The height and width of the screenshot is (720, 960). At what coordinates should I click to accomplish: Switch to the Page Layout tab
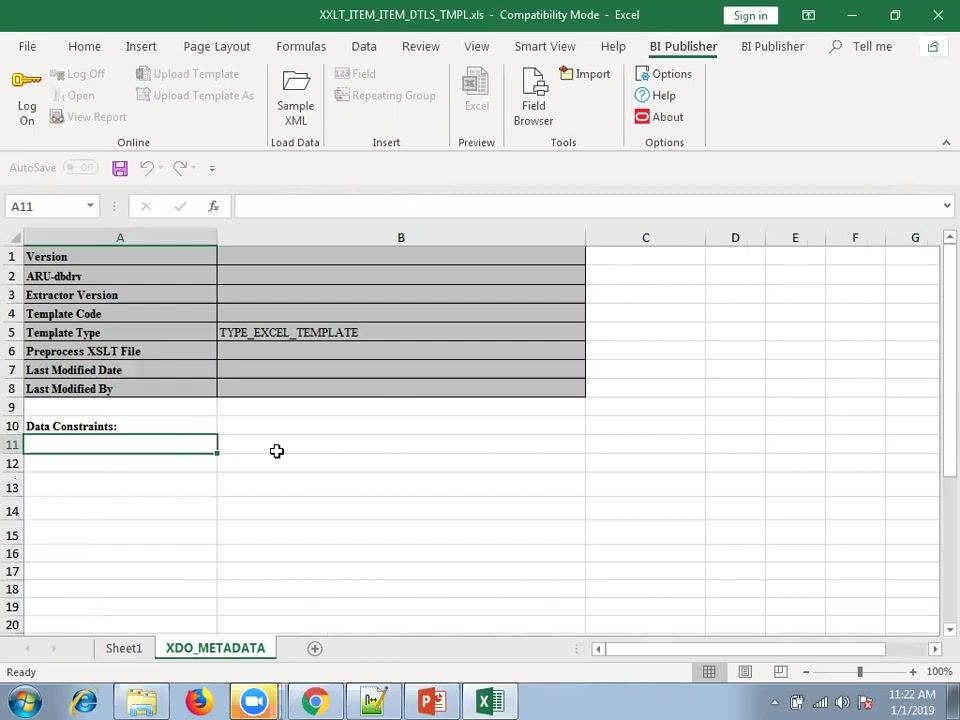(x=217, y=47)
